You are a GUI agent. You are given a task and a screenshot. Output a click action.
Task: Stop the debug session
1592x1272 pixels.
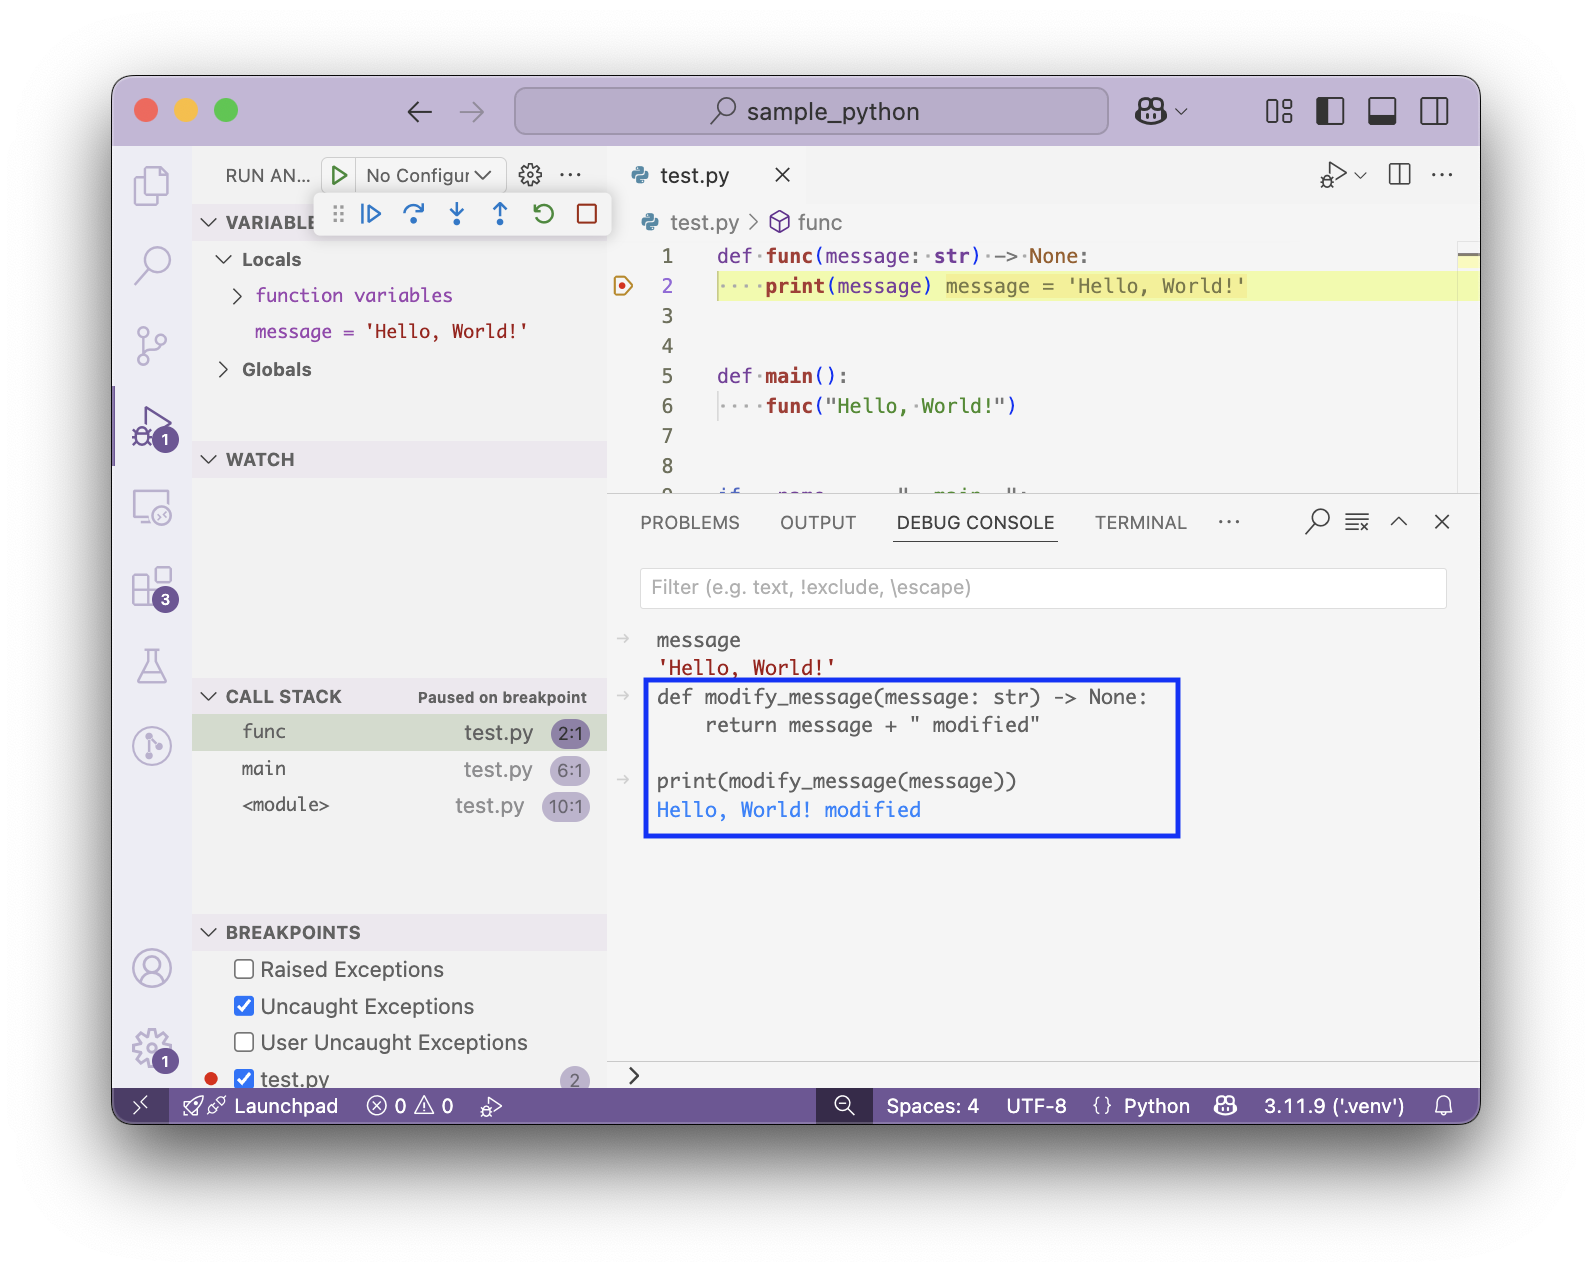[587, 213]
